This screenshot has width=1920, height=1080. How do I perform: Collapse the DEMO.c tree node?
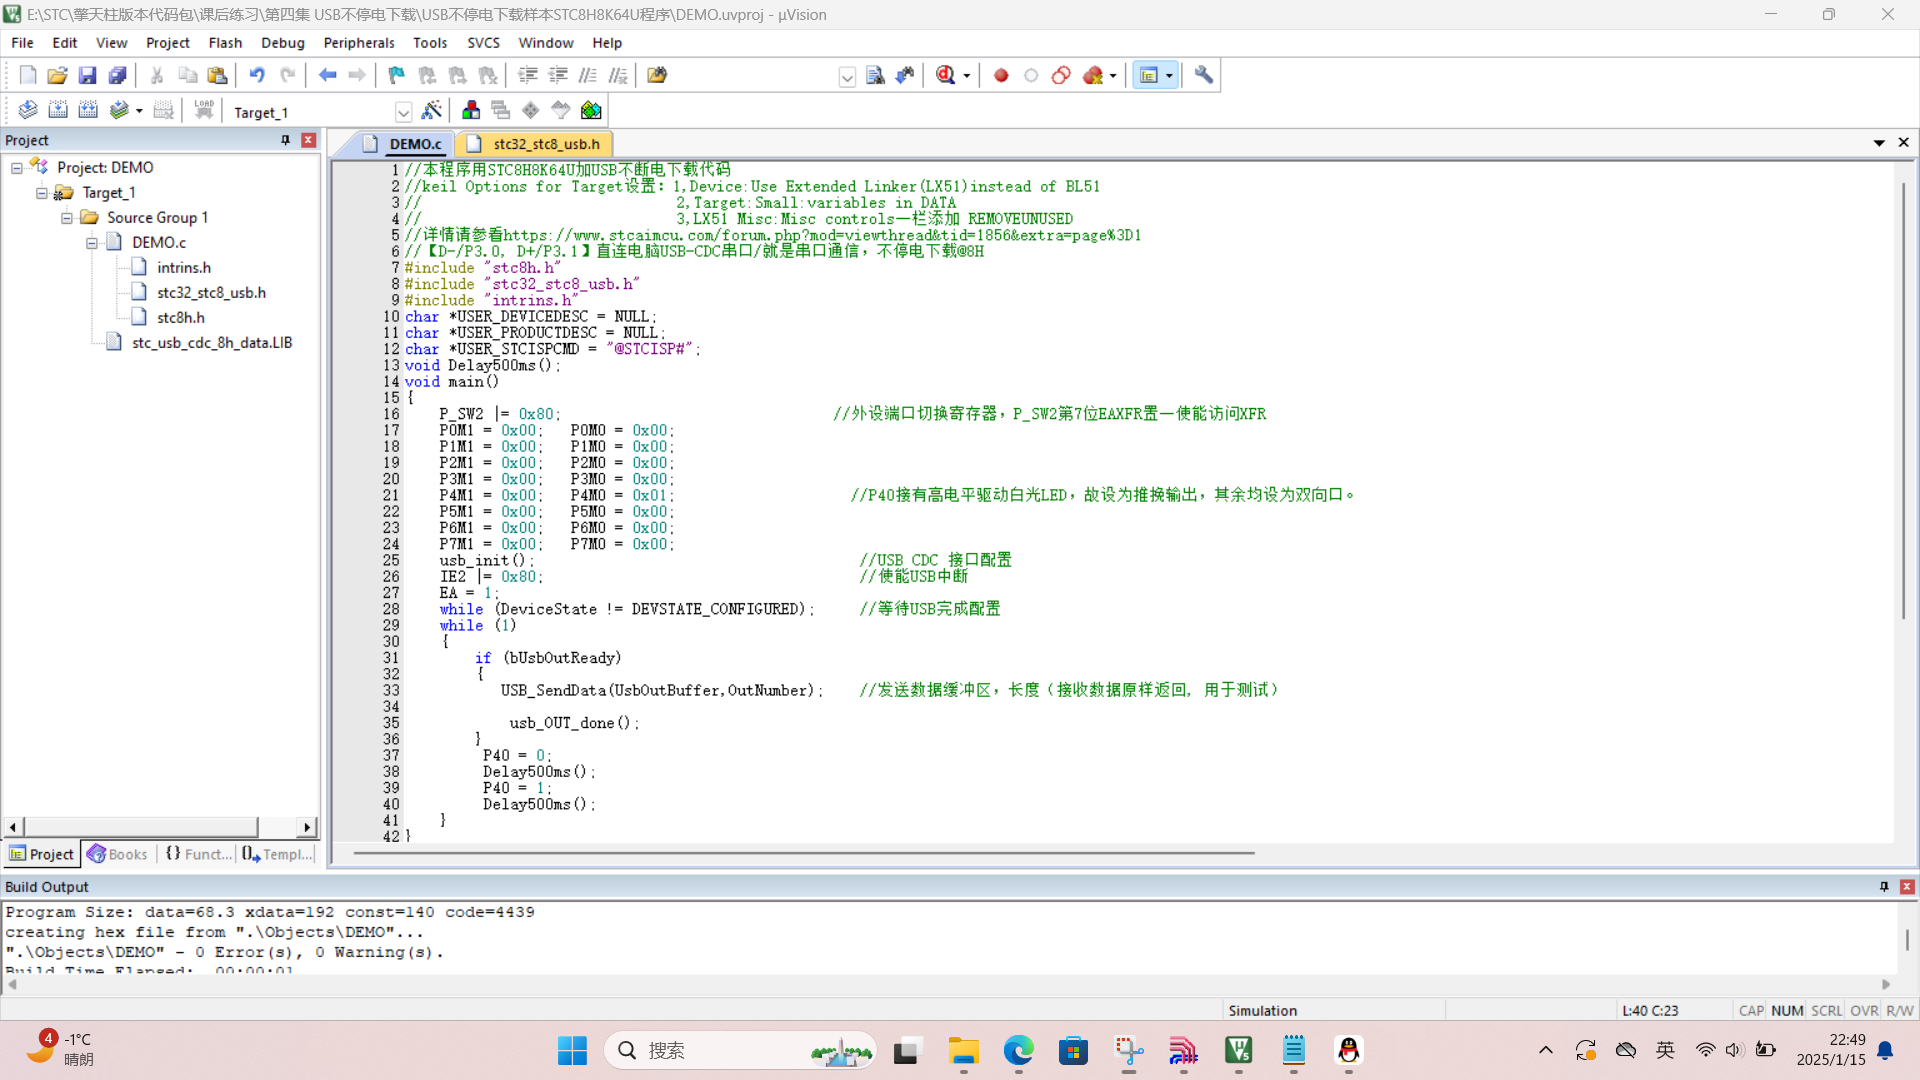92,243
